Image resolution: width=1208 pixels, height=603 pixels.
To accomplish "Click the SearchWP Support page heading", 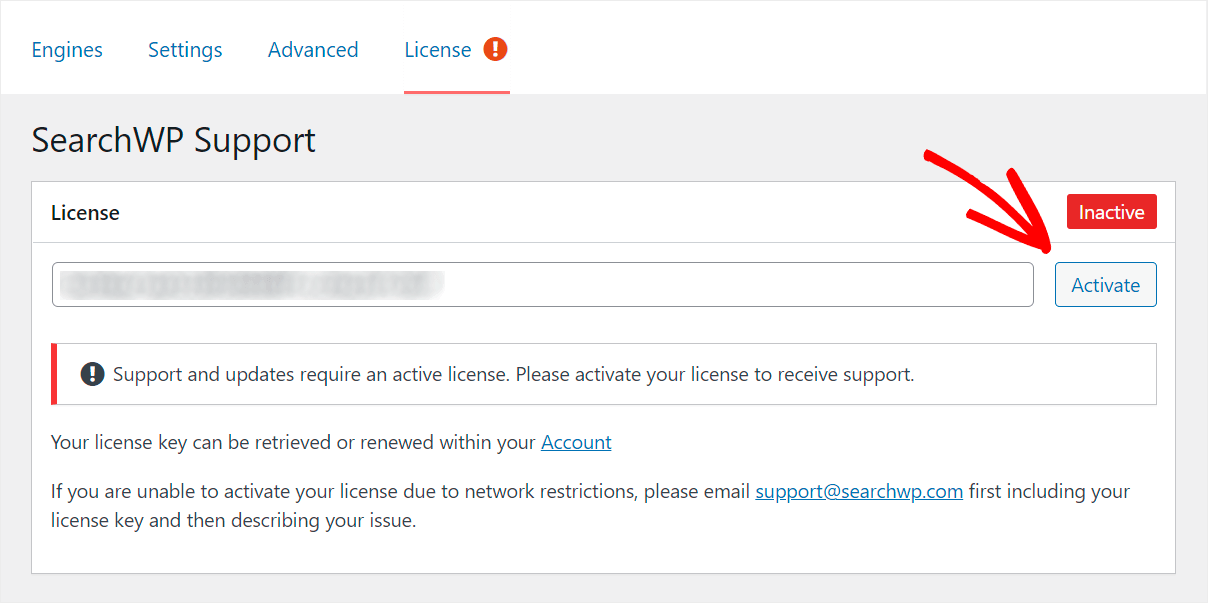I will click(174, 140).
